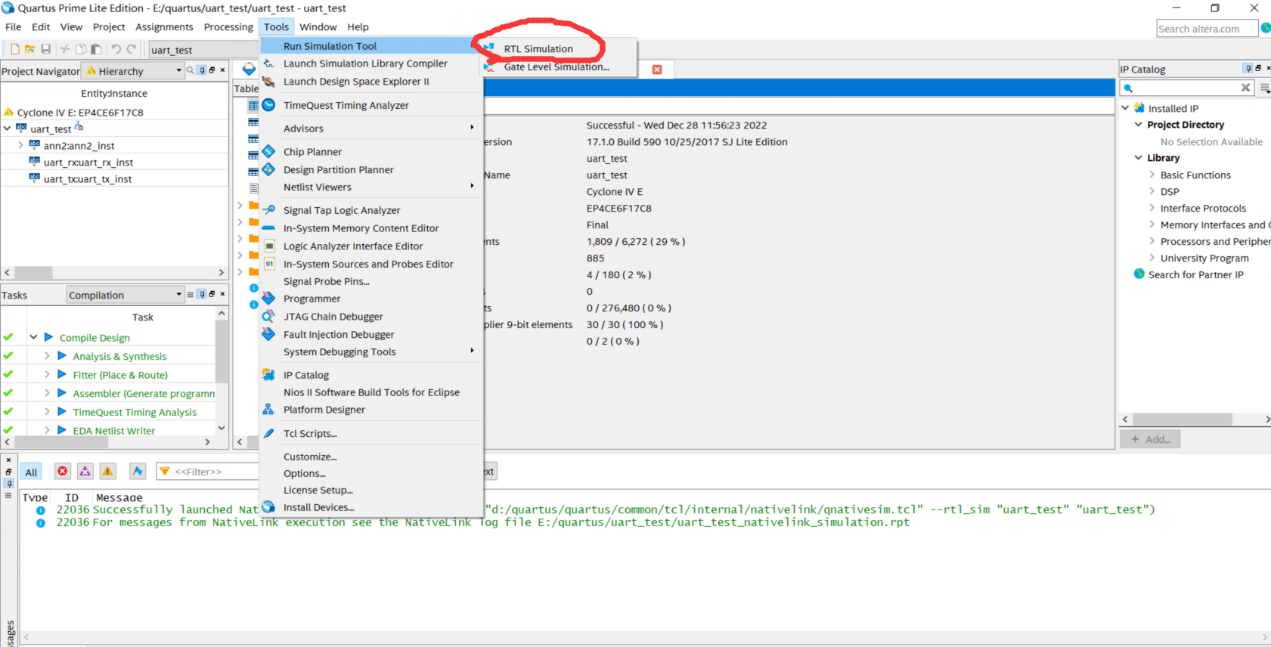Click the TimeQuest Timing Analyzer icon
This screenshot has height=647, width=1271.
pyautogui.click(x=268, y=105)
